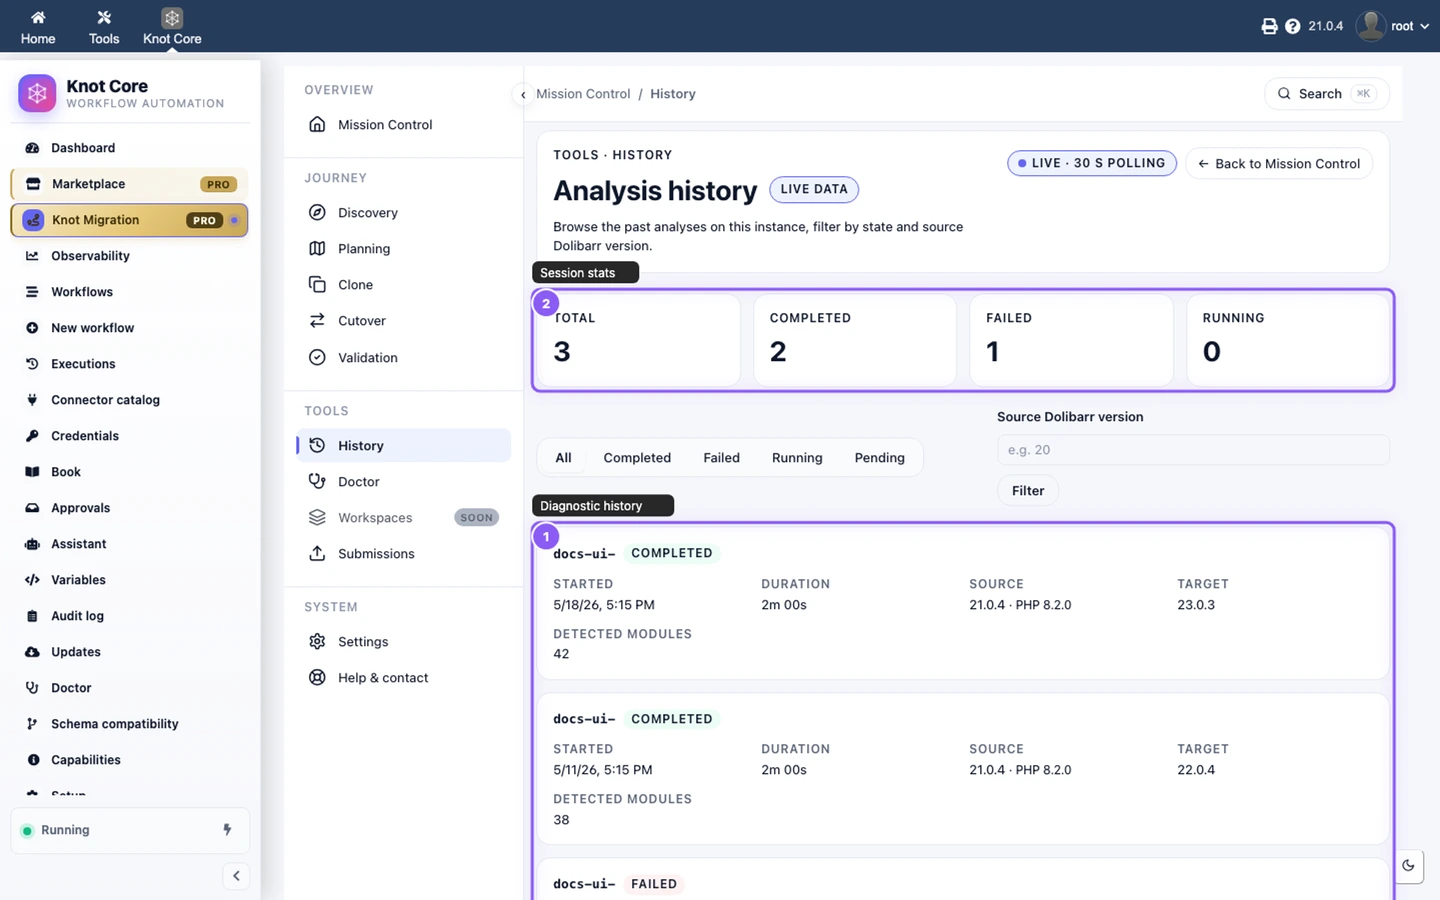Viewport: 1440px width, 900px height.
Task: Focus the Source Dolibarr version field
Action: pos(1193,450)
